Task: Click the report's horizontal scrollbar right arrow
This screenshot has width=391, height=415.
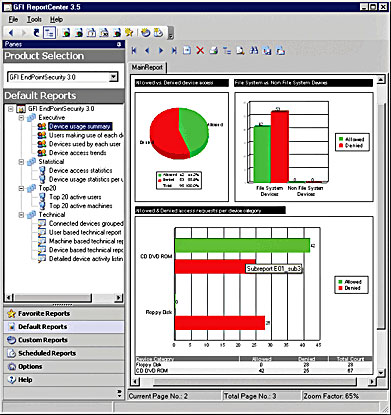Action: 372,381
